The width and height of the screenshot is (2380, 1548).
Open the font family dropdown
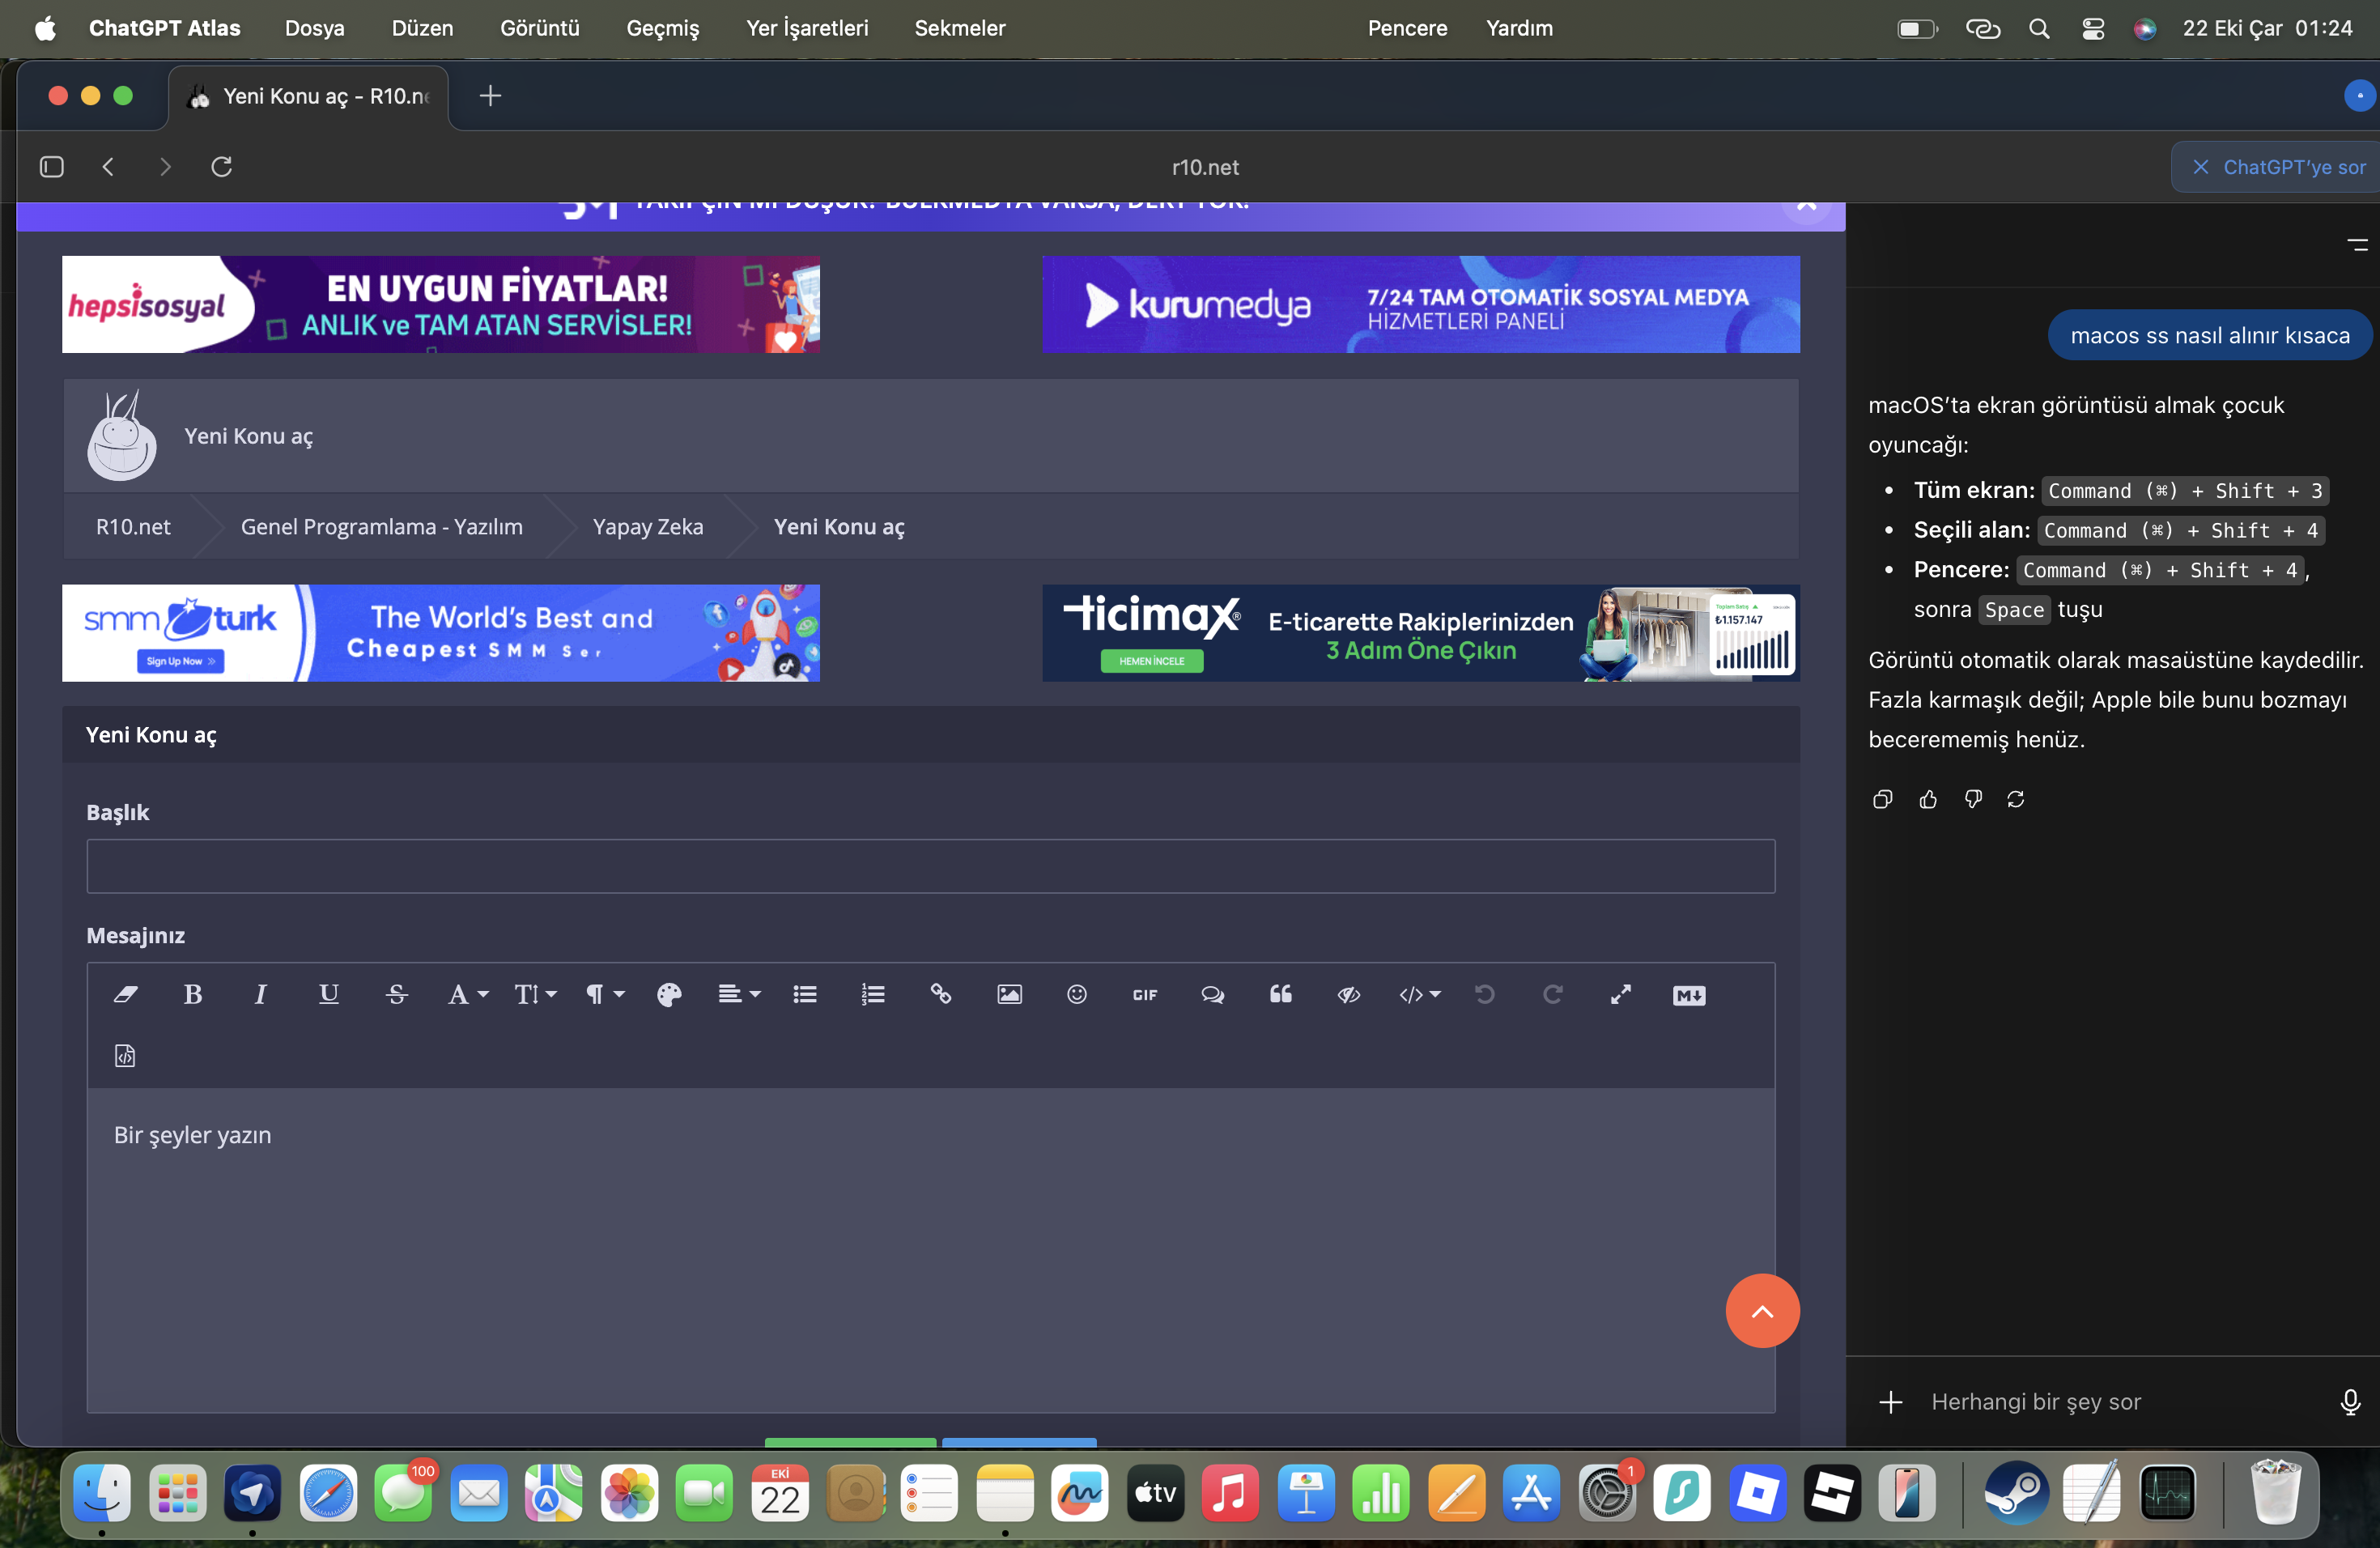(468, 994)
